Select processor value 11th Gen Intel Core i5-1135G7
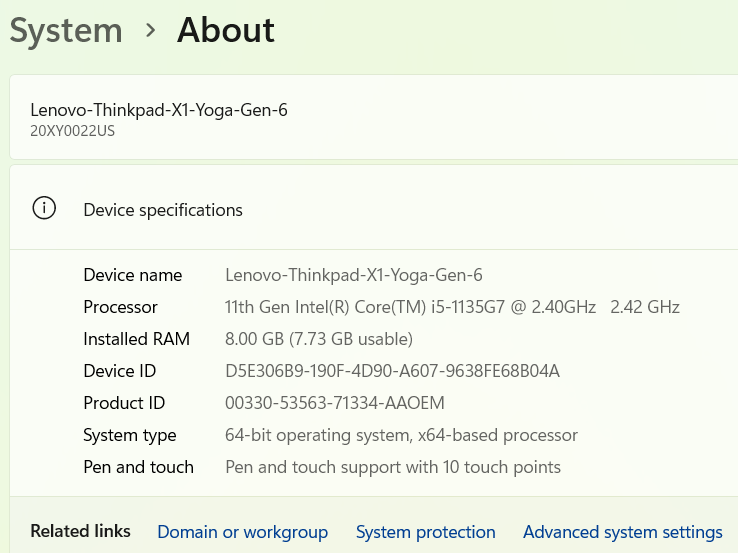This screenshot has height=553, width=738. click(x=452, y=307)
